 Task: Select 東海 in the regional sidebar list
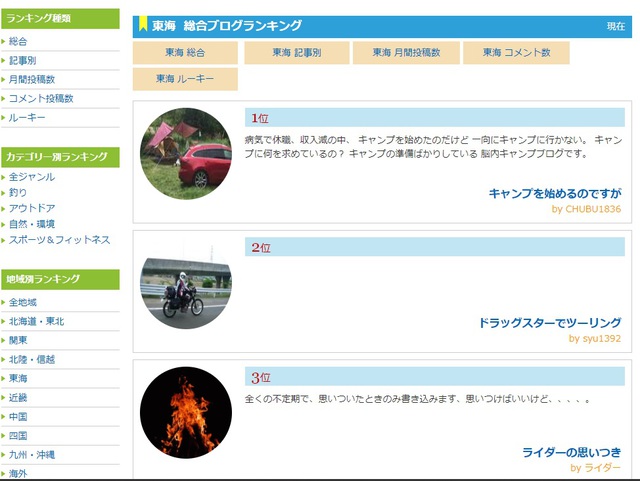tap(18, 378)
